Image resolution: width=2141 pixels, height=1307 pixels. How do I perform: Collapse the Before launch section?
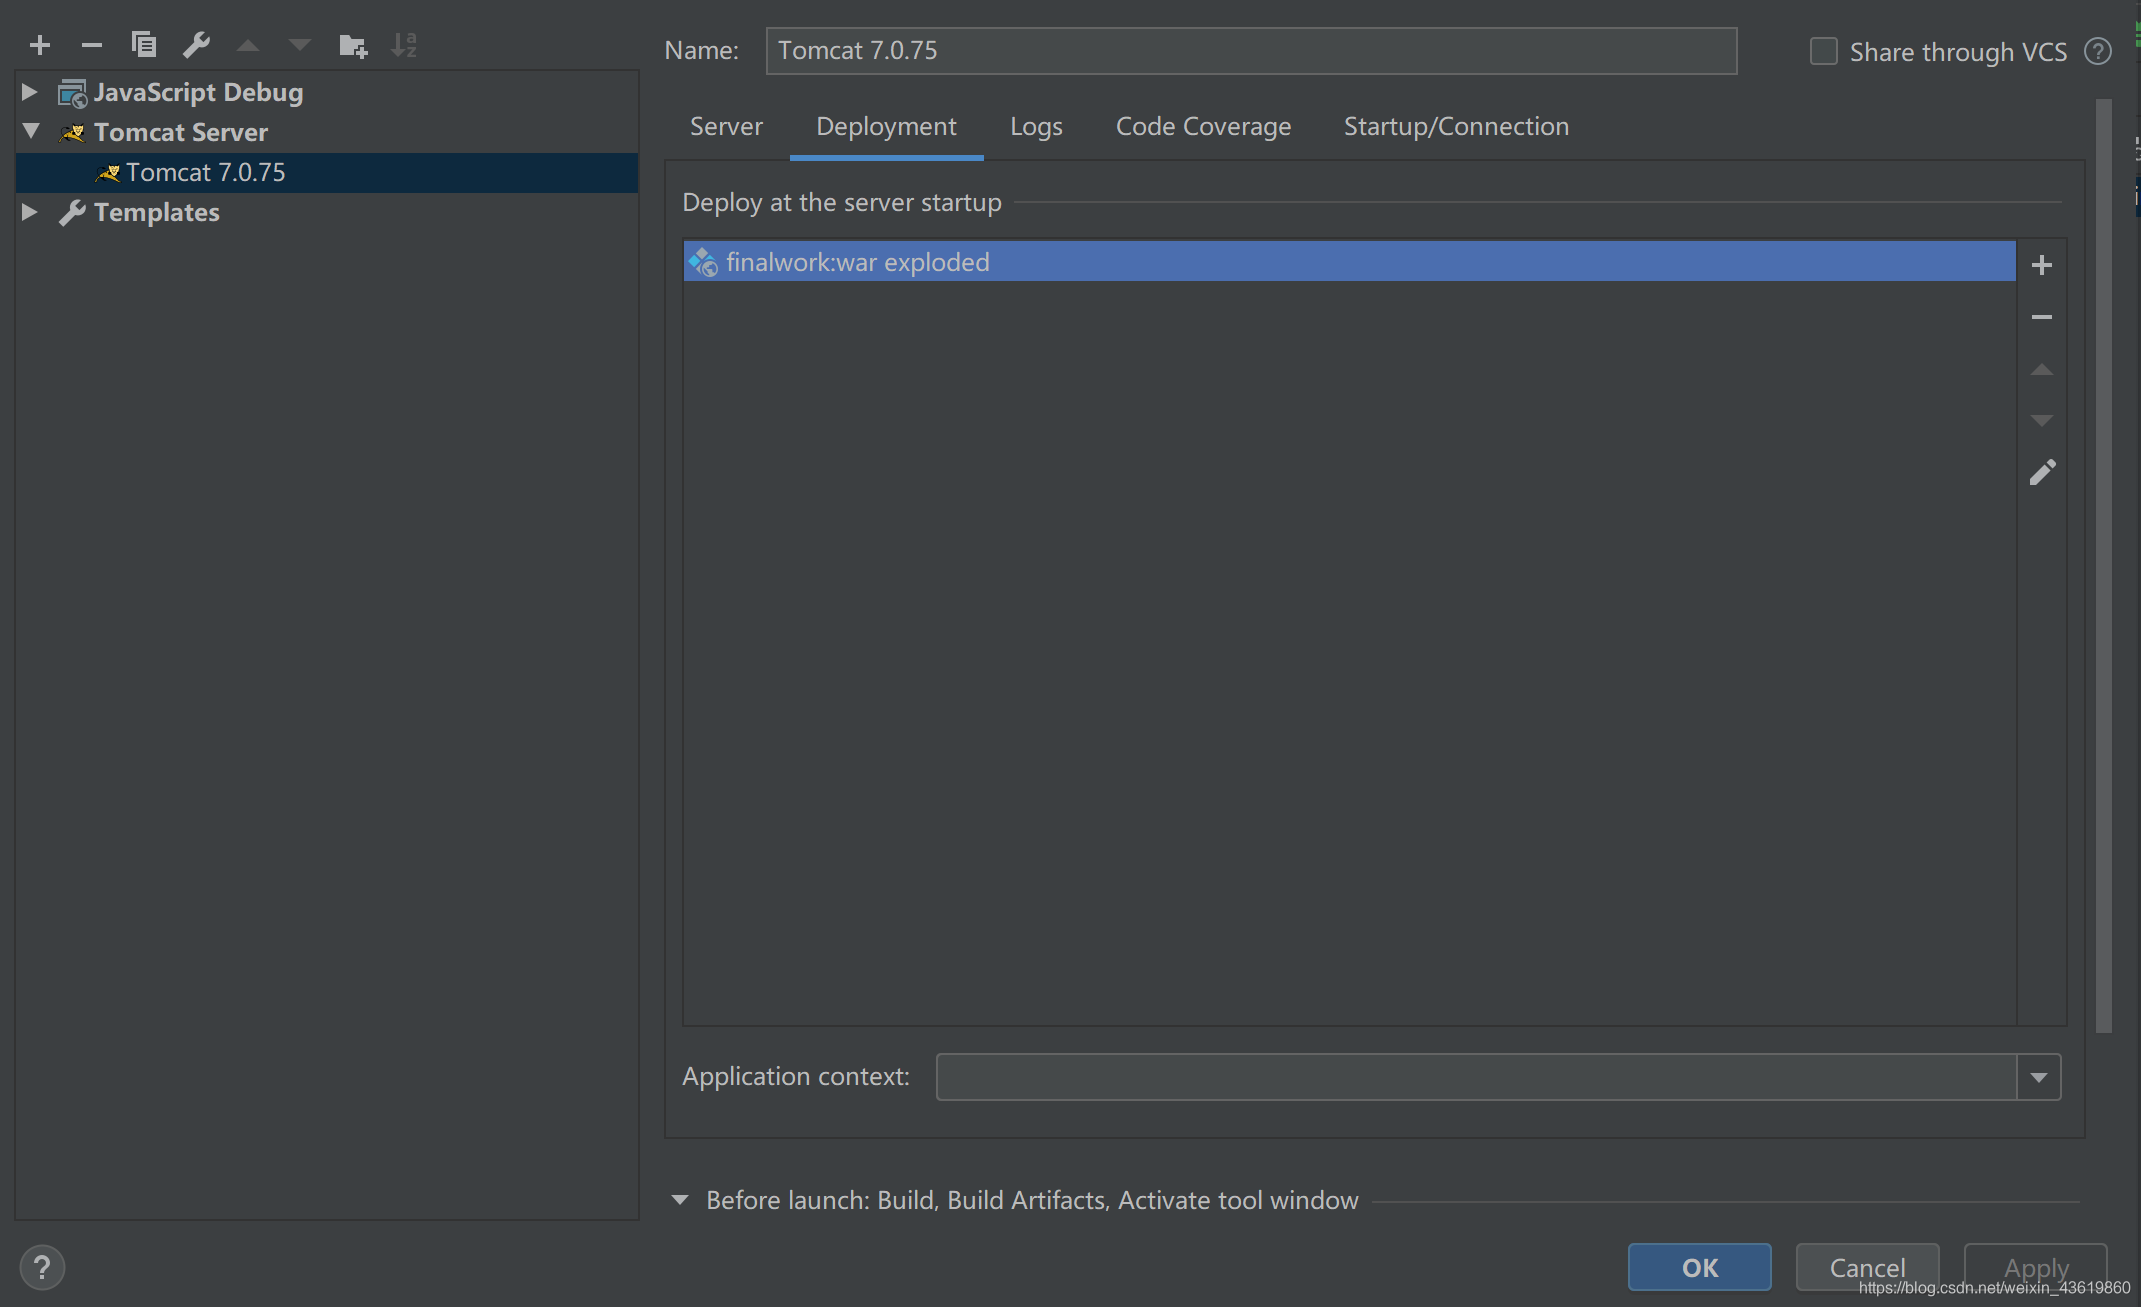(680, 1200)
